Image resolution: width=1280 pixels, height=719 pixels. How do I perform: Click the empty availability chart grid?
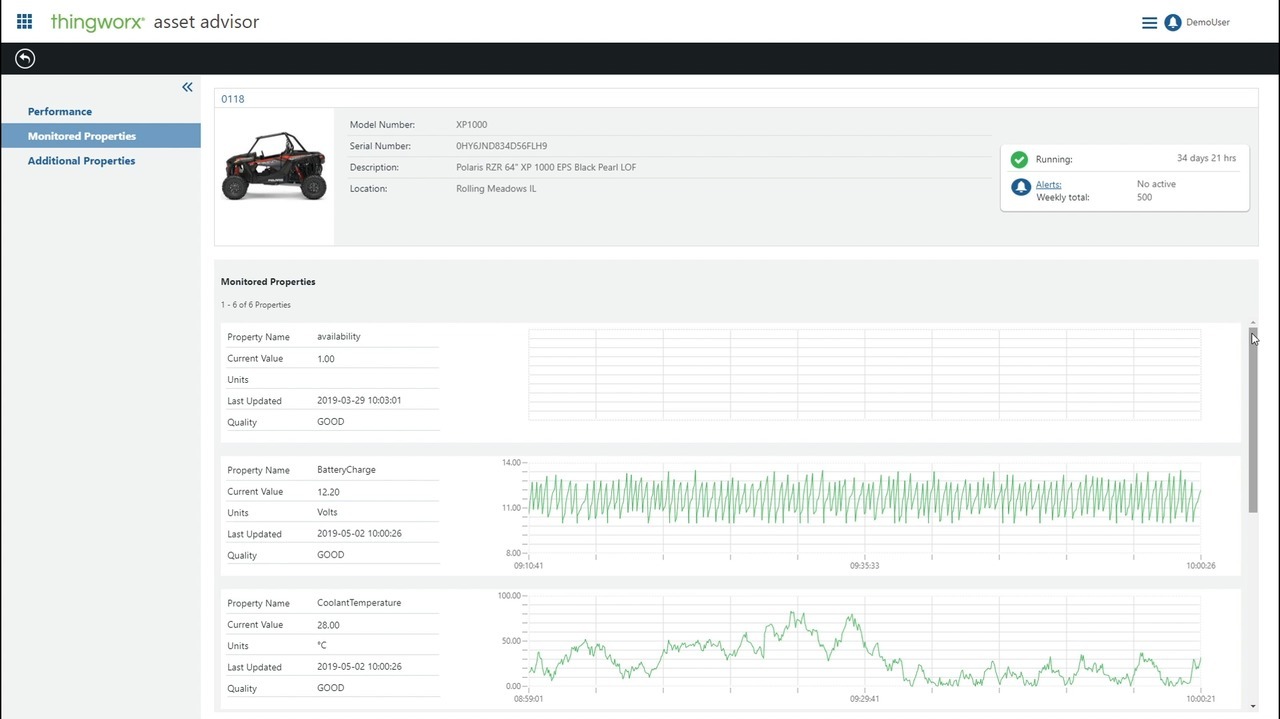coord(864,375)
